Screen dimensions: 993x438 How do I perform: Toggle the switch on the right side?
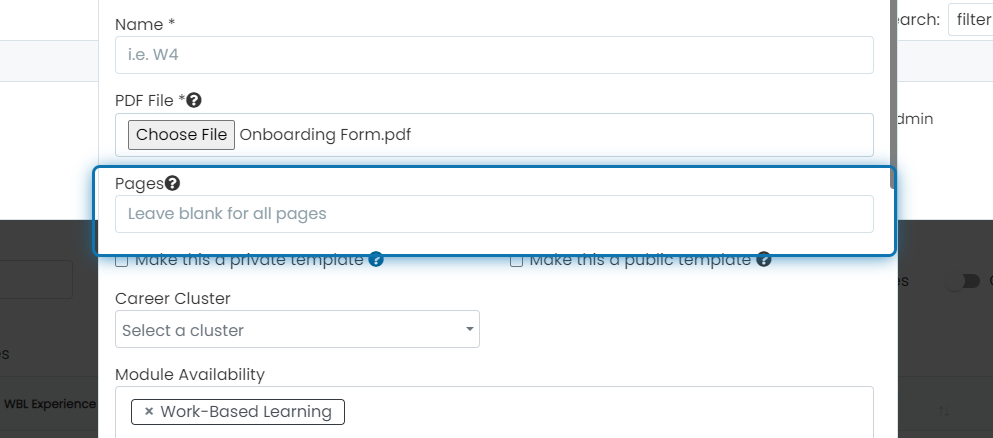tap(964, 281)
